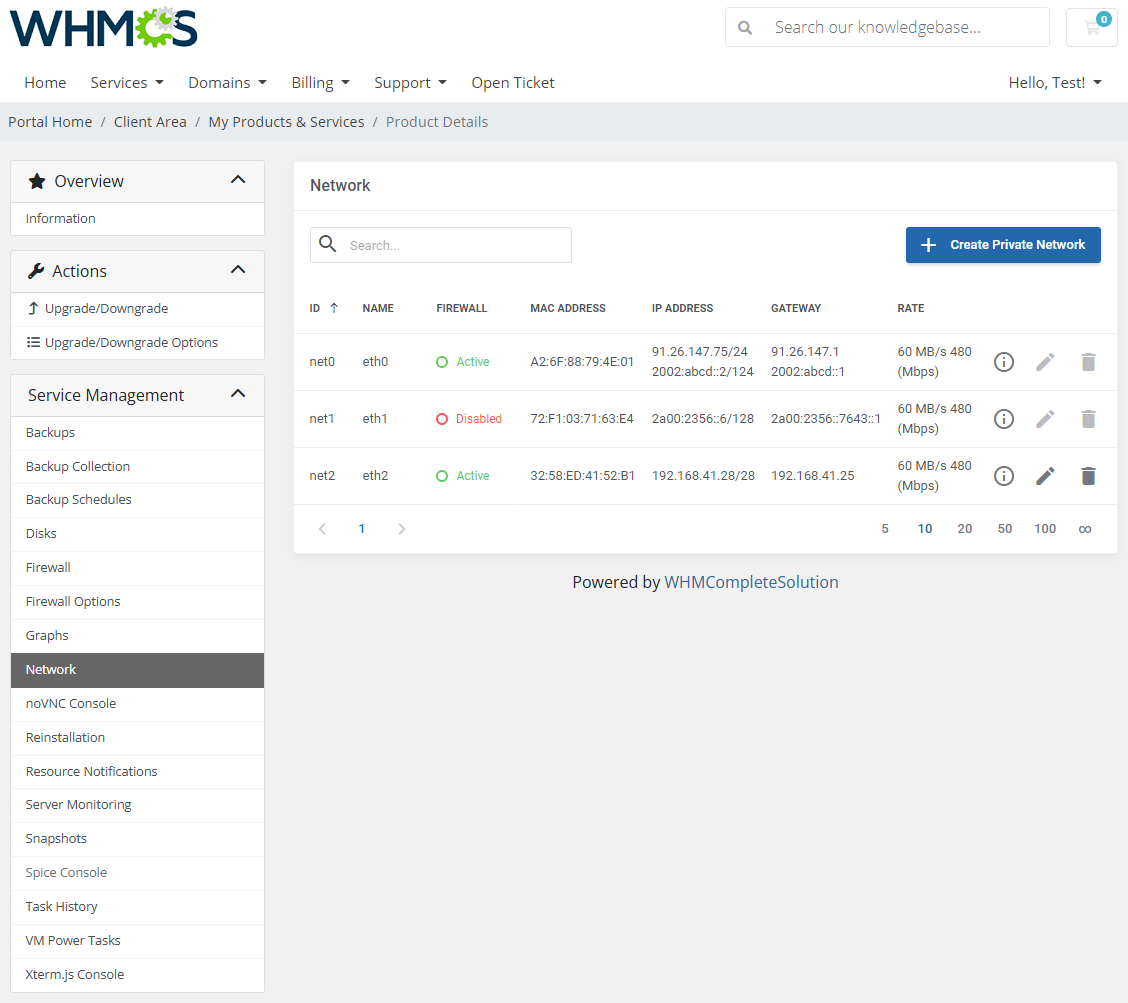Select page 1 in pagination
The height and width of the screenshot is (1003, 1128).
[362, 529]
